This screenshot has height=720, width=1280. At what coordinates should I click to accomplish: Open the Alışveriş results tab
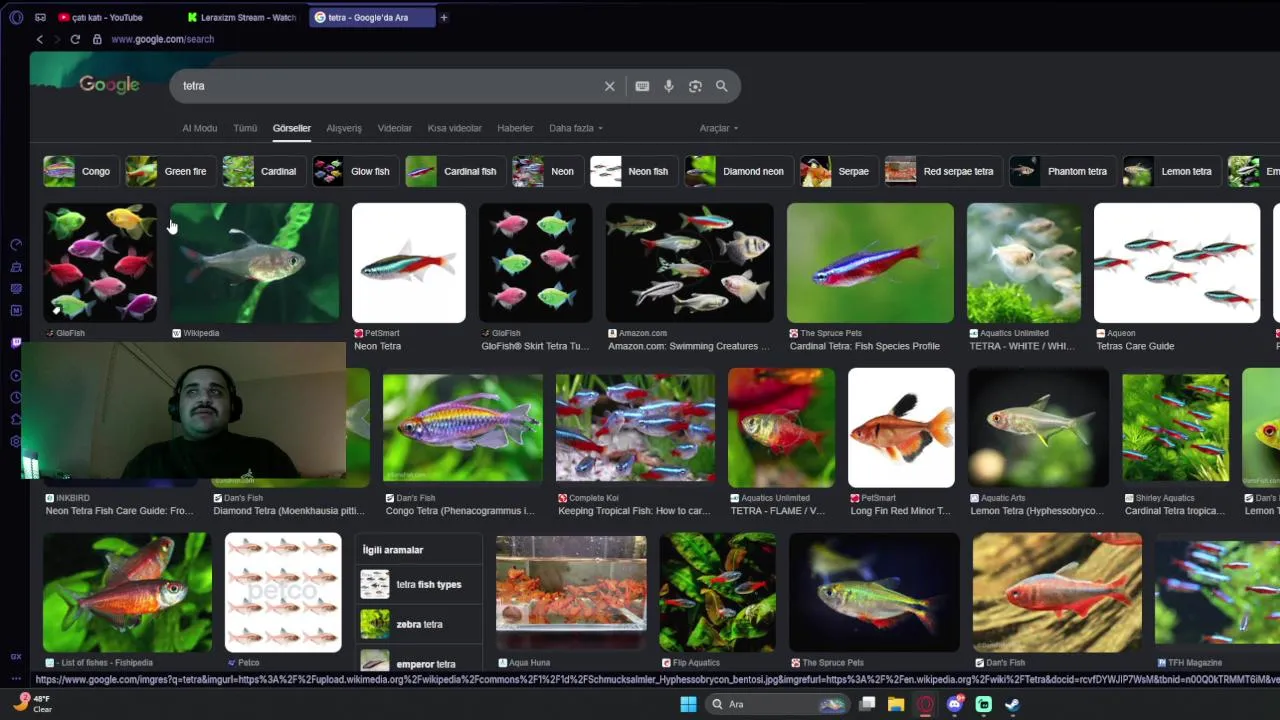click(x=344, y=128)
